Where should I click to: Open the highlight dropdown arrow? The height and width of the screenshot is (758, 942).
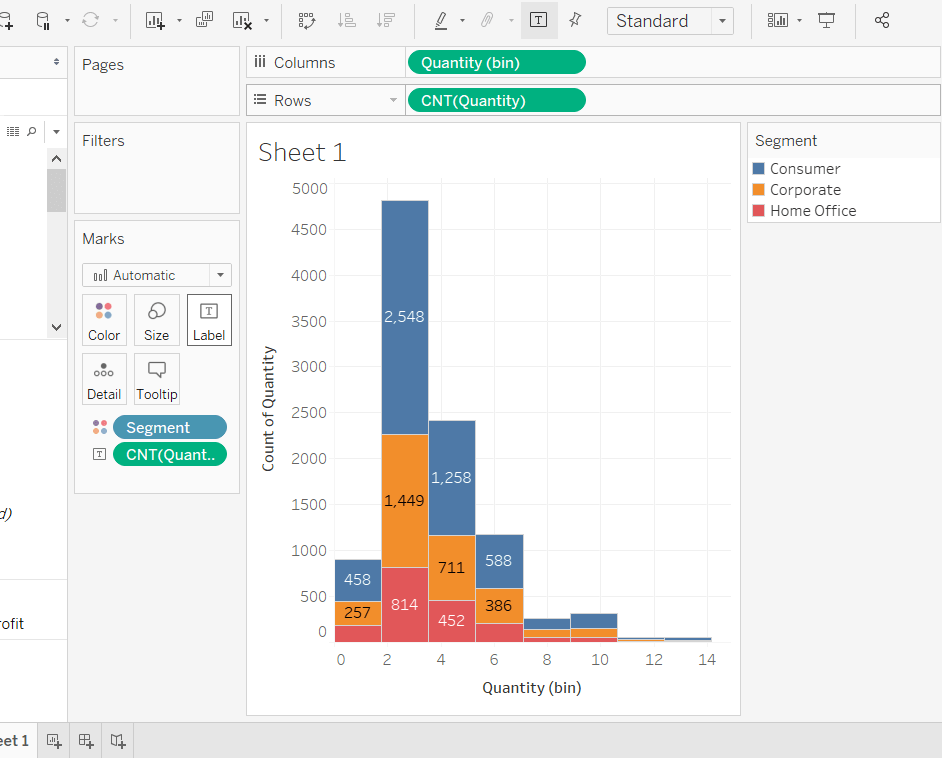pos(462,20)
